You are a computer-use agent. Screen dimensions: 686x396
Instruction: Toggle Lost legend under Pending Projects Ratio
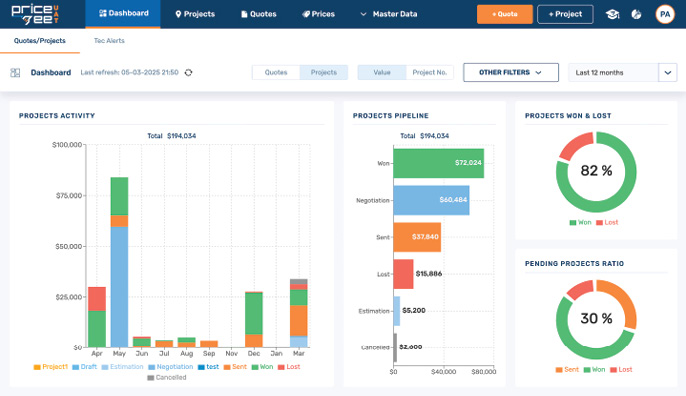tap(621, 369)
